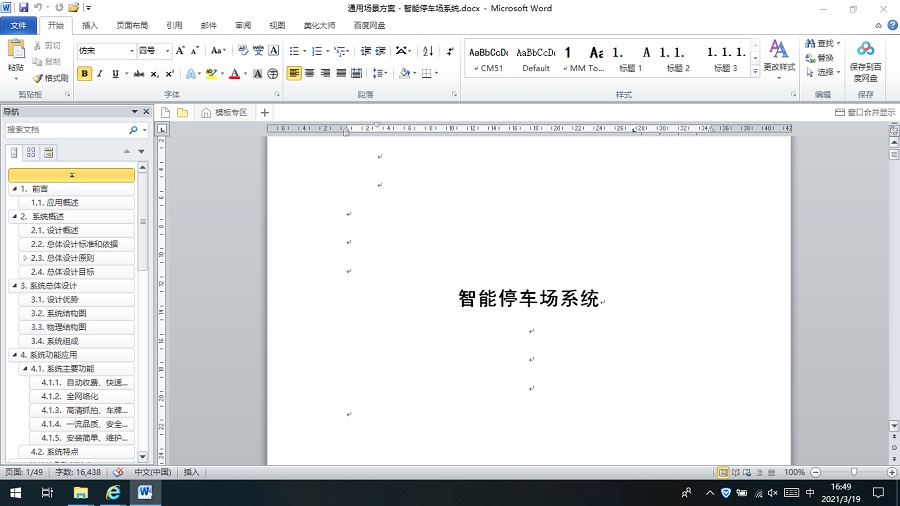The width and height of the screenshot is (900, 506).
Task: Click Decrease Indent icon
Action: click(366, 51)
